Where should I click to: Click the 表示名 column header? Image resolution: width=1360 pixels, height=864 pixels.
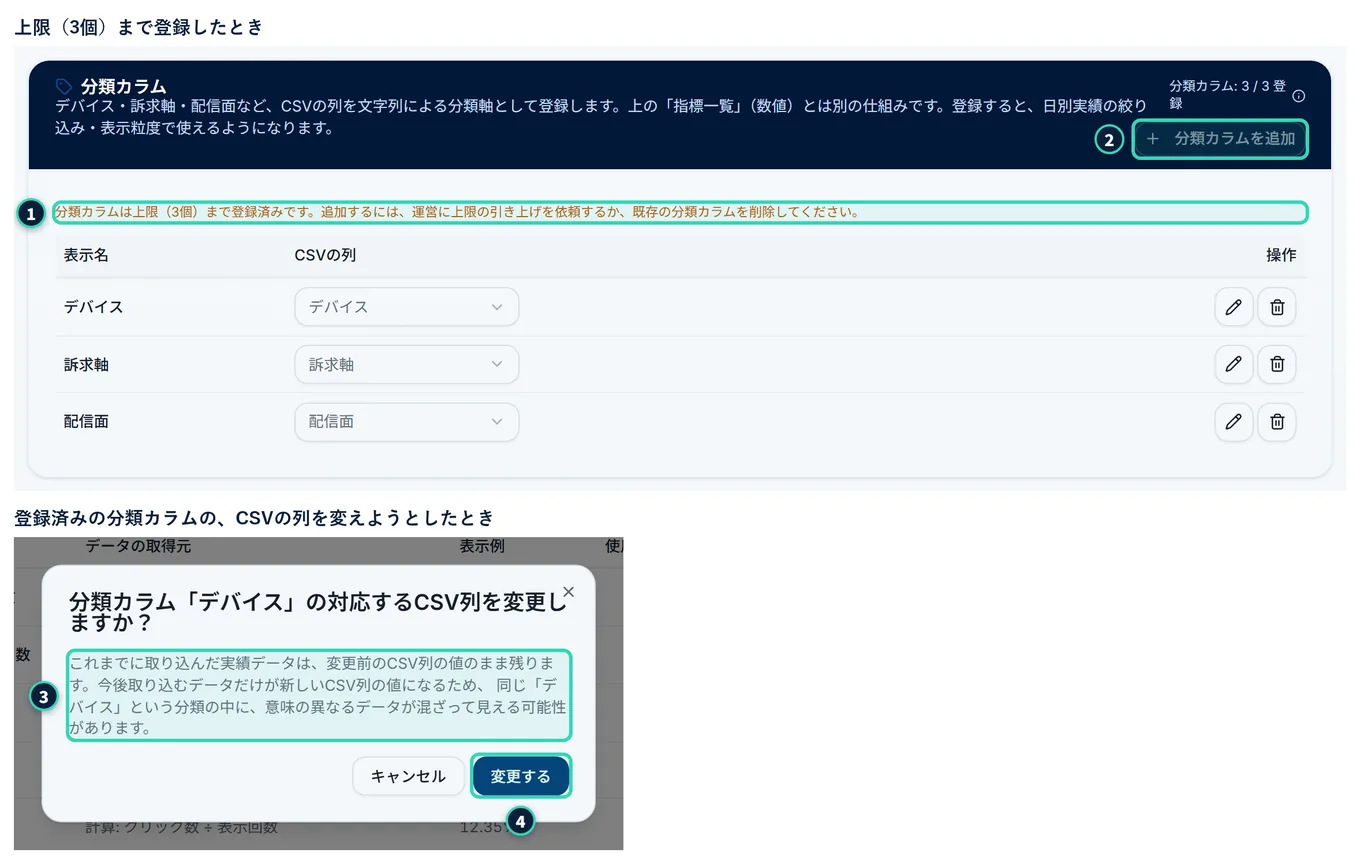pyautogui.click(x=86, y=255)
